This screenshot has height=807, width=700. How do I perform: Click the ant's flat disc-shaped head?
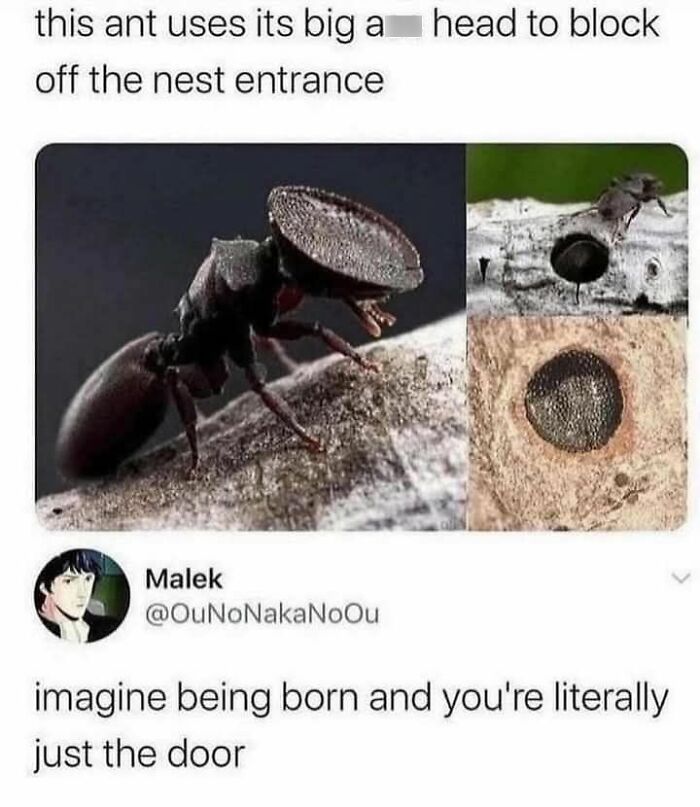[x=346, y=237]
